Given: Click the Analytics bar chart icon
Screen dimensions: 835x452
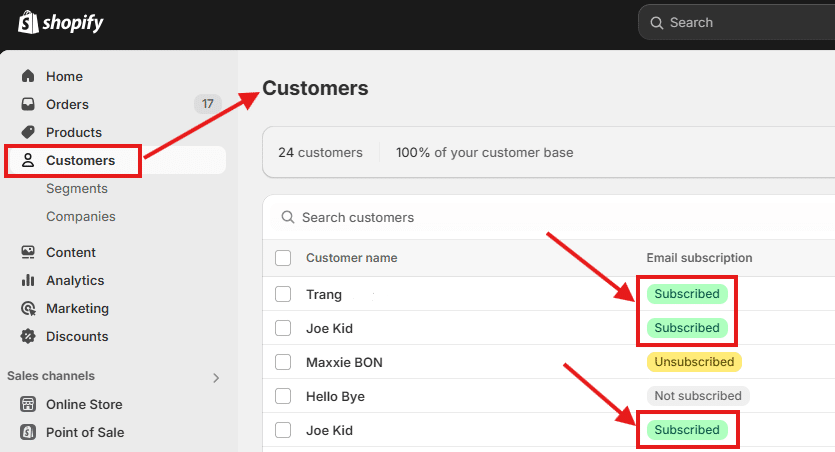Looking at the screenshot, I should point(28,280).
